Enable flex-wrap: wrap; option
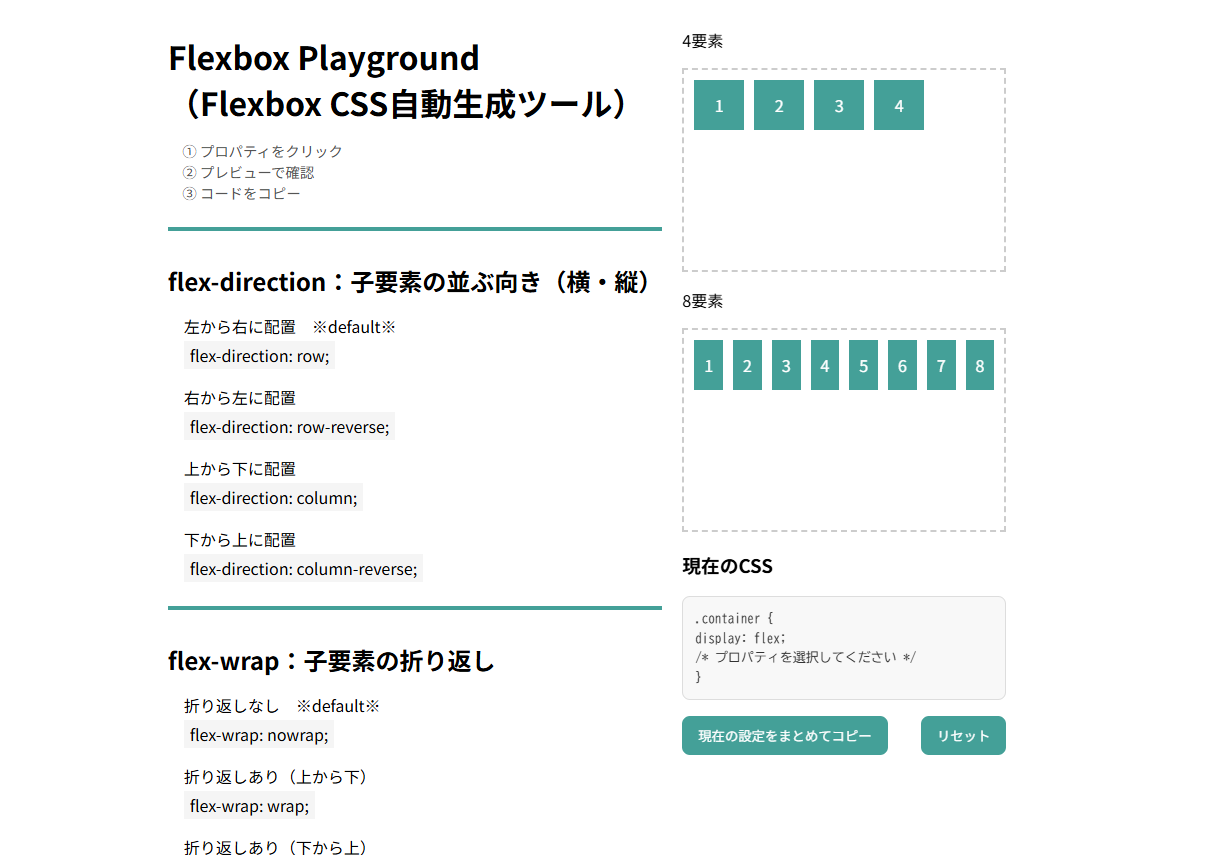Image resolution: width=1225 pixels, height=855 pixels. tap(249, 806)
